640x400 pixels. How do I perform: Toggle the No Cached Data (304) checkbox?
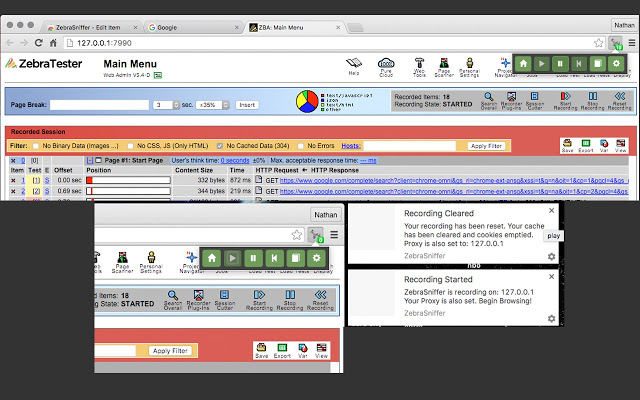click(220, 146)
